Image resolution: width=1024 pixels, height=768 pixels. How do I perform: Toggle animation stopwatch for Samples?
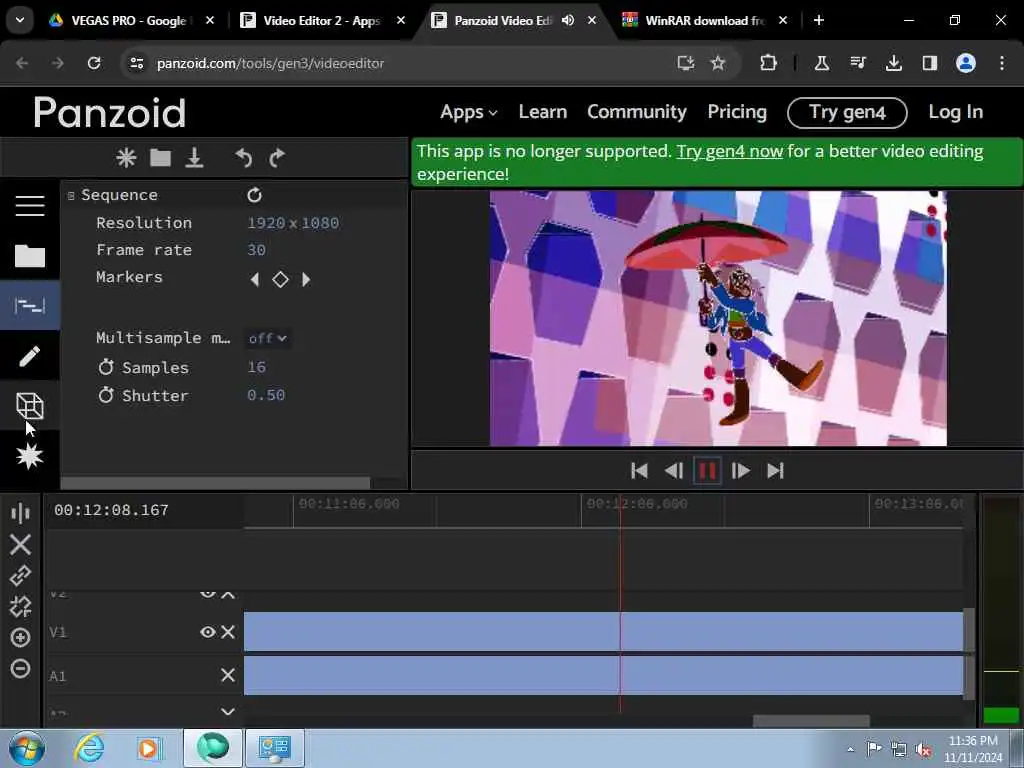106,367
